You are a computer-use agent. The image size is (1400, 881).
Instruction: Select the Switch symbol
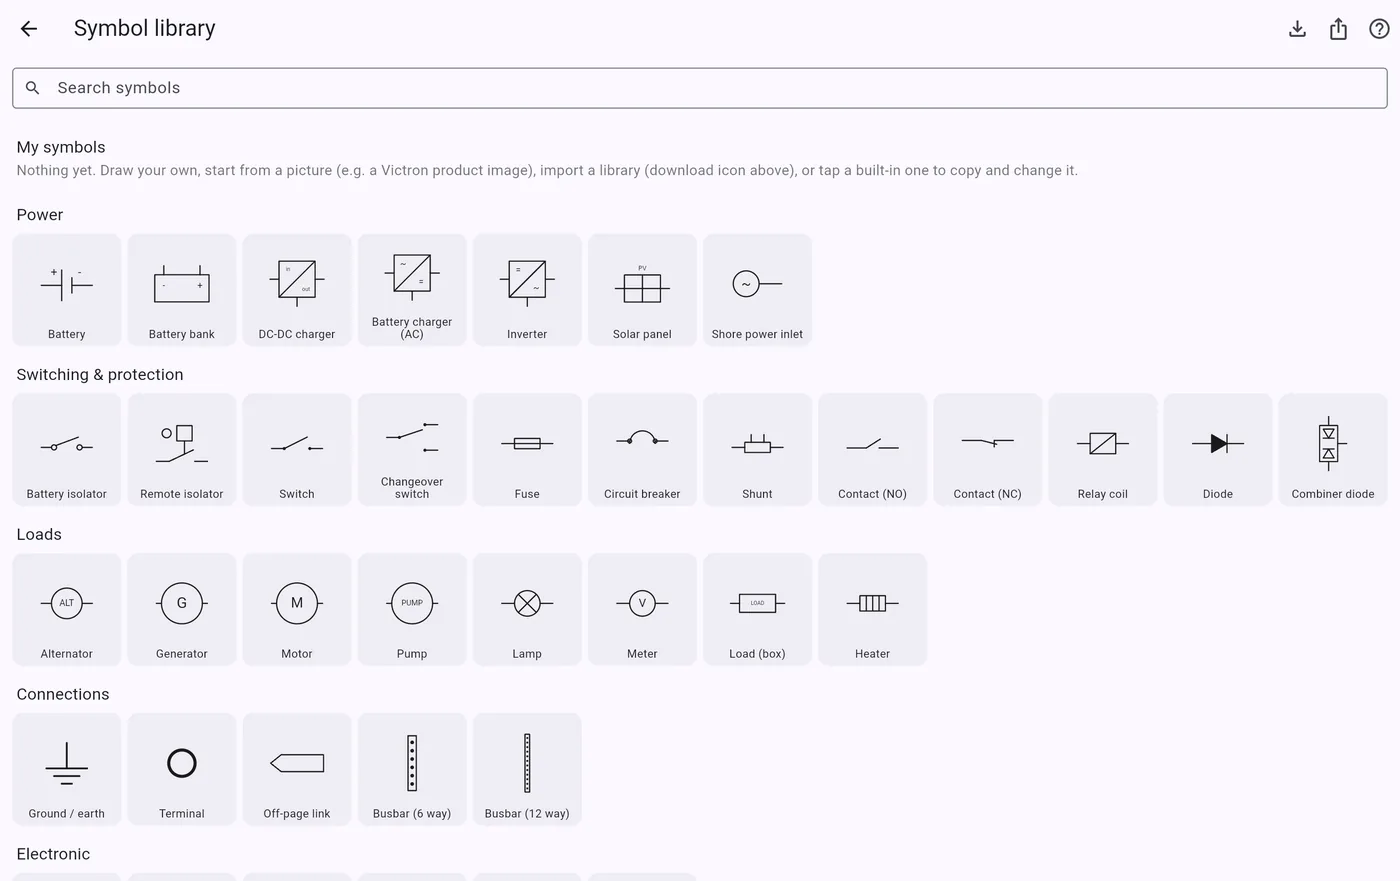297,450
